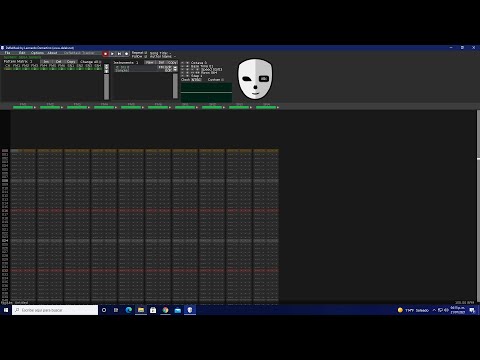Expand effect columns for FM1 channel
This screenshot has width=480, height=360.
pos(35,107)
